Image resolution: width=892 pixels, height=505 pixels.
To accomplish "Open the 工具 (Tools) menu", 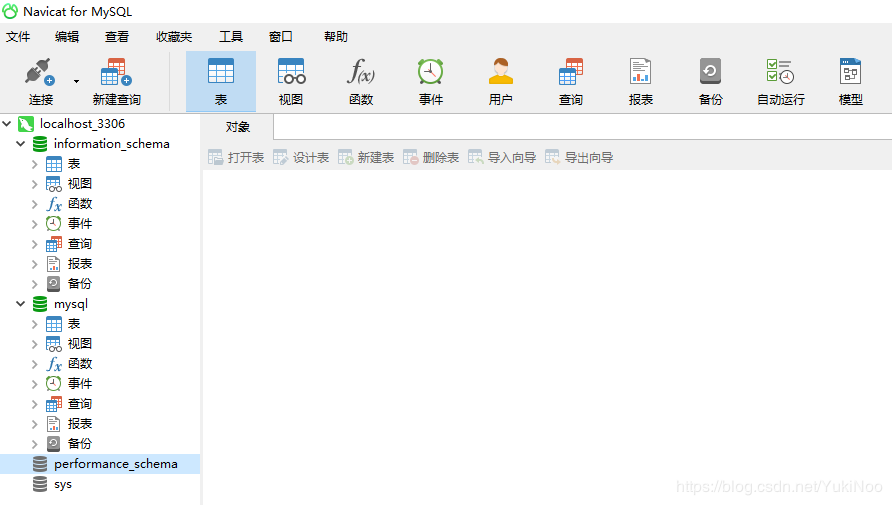I will click(231, 37).
